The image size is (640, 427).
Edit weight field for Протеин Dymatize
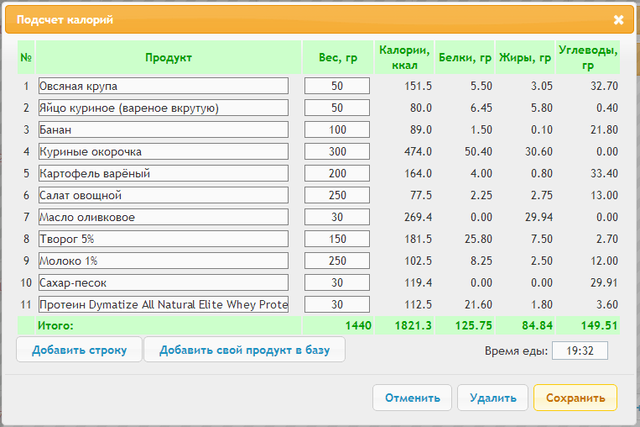[337, 305]
